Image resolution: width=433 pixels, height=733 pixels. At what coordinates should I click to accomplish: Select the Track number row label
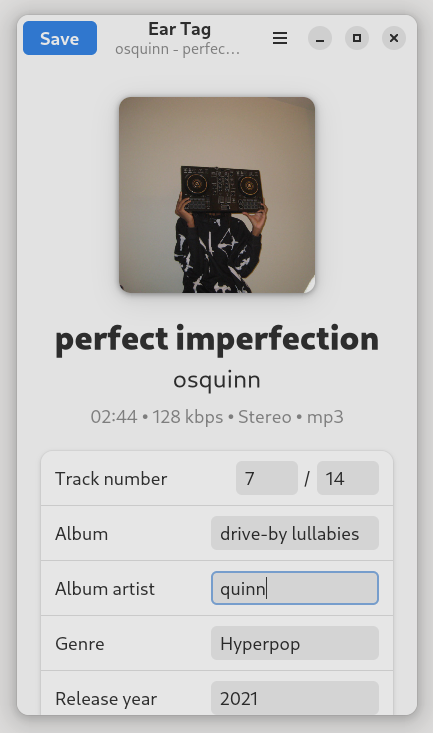(111, 479)
